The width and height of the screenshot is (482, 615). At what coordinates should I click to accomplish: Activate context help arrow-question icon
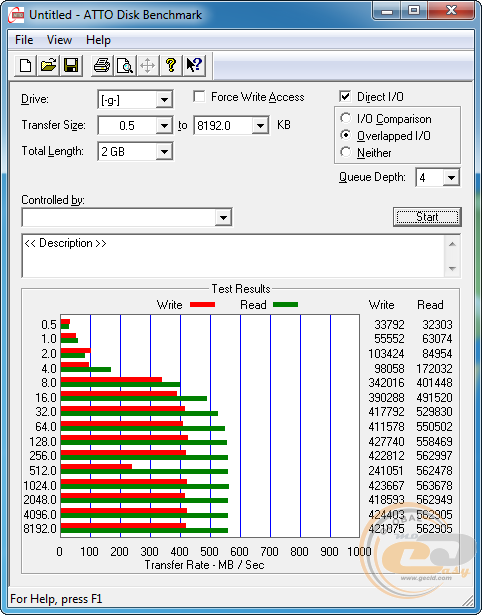pyautogui.click(x=194, y=66)
